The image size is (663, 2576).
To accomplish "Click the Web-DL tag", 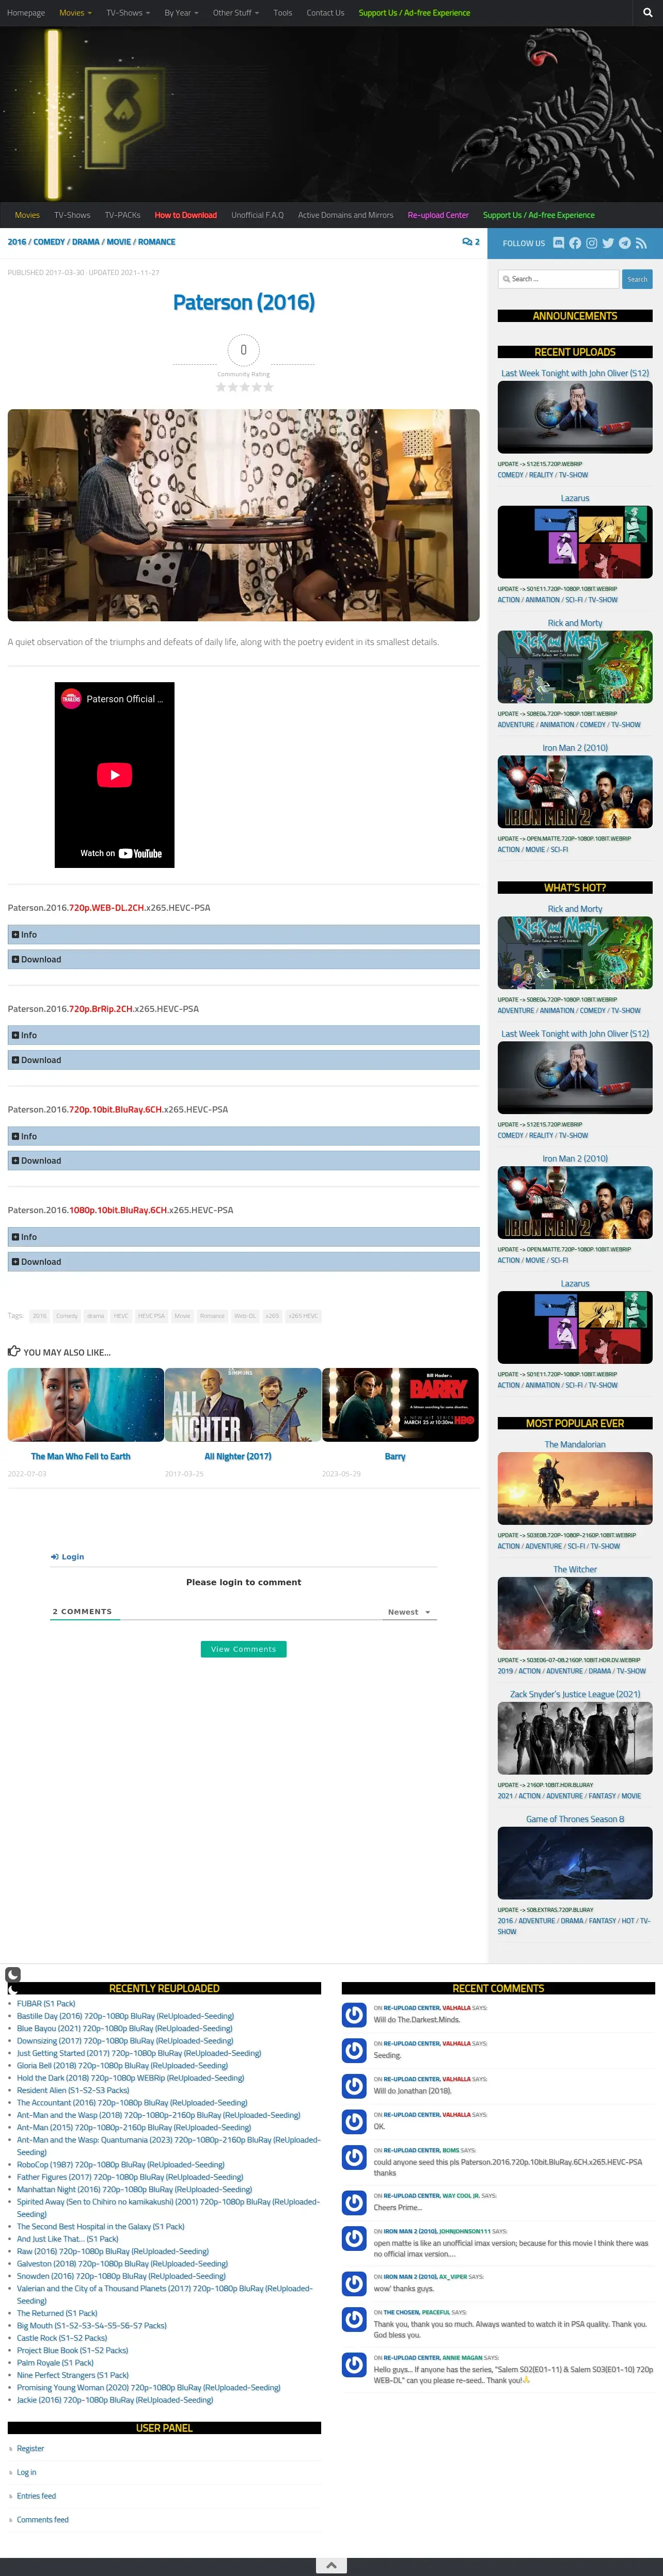I will [x=245, y=1316].
